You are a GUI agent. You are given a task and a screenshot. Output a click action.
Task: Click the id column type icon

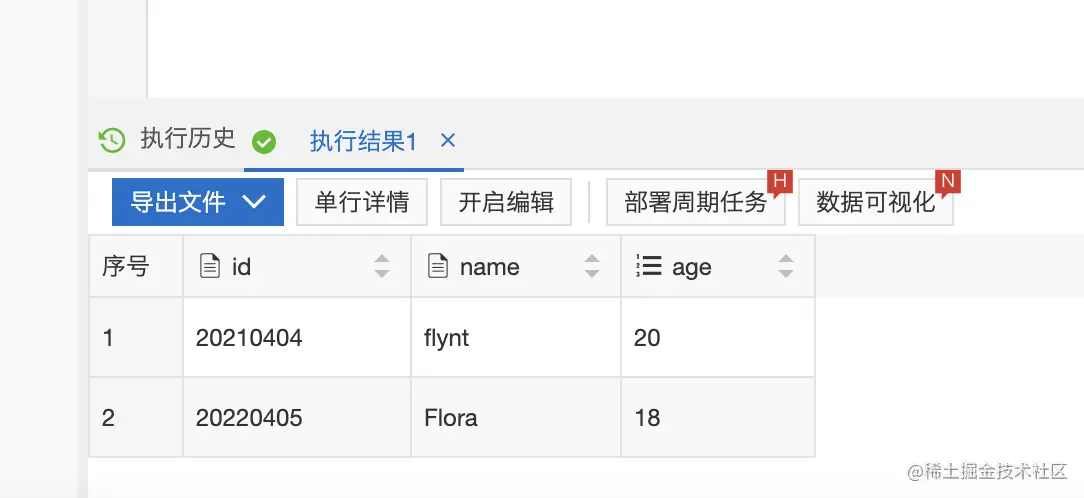tap(210, 266)
